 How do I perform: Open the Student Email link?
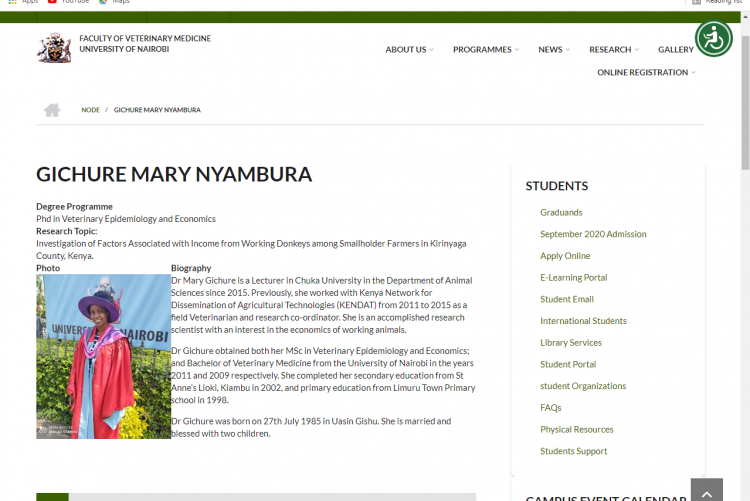pos(567,299)
